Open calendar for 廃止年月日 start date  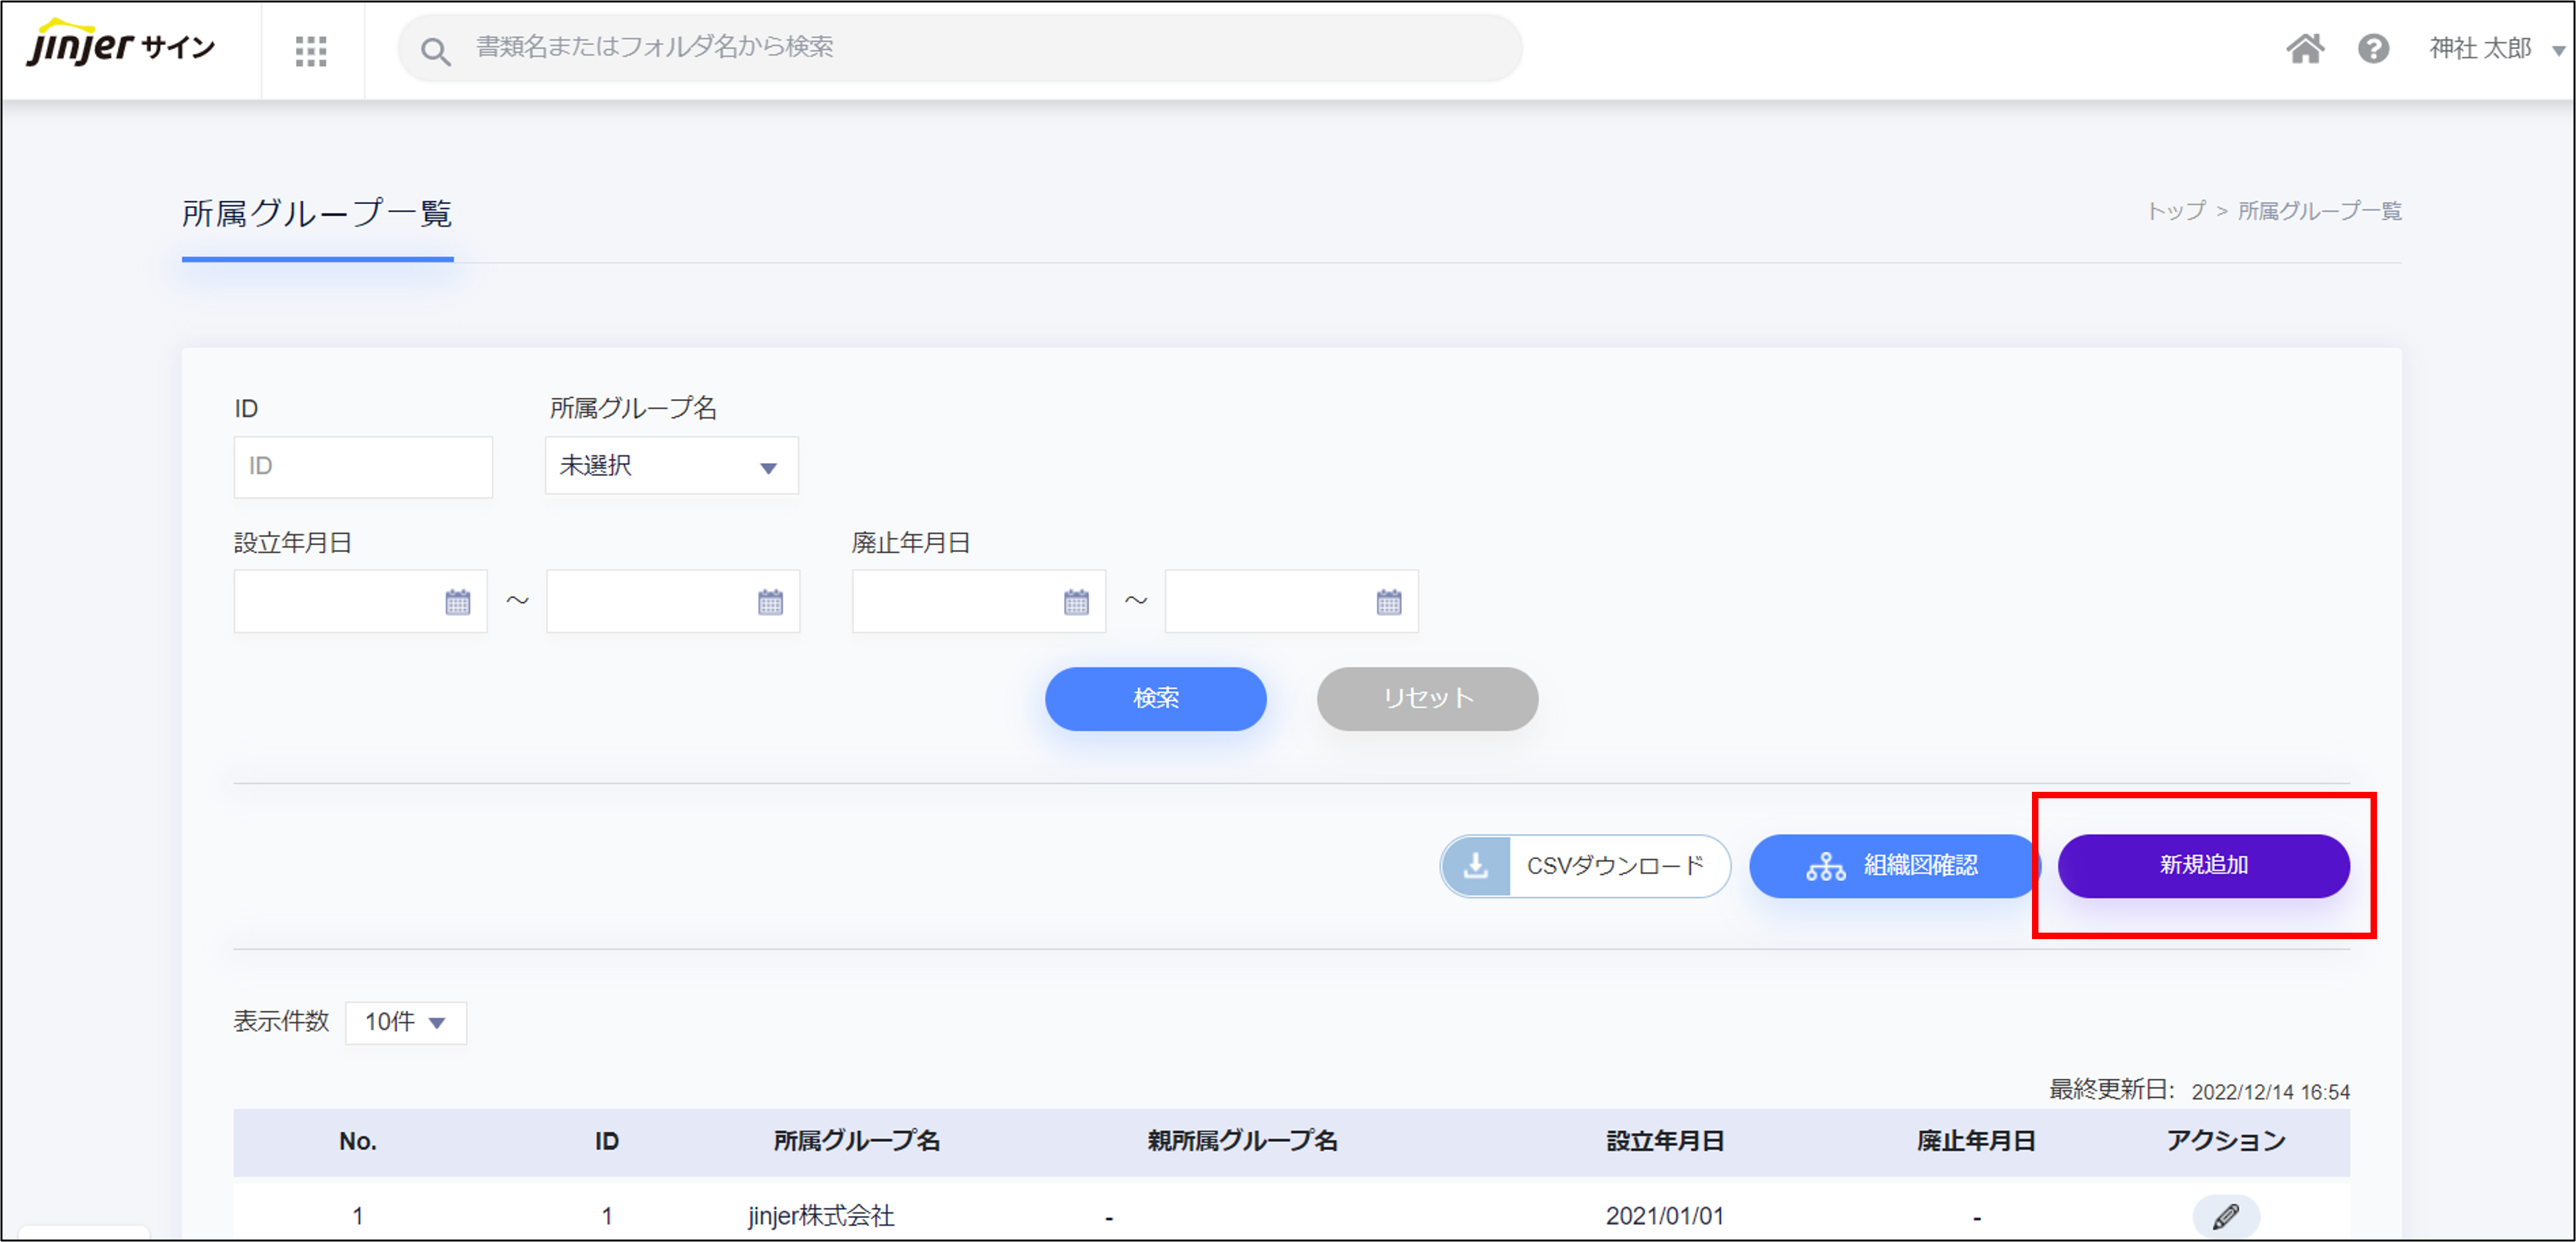pos(1076,602)
